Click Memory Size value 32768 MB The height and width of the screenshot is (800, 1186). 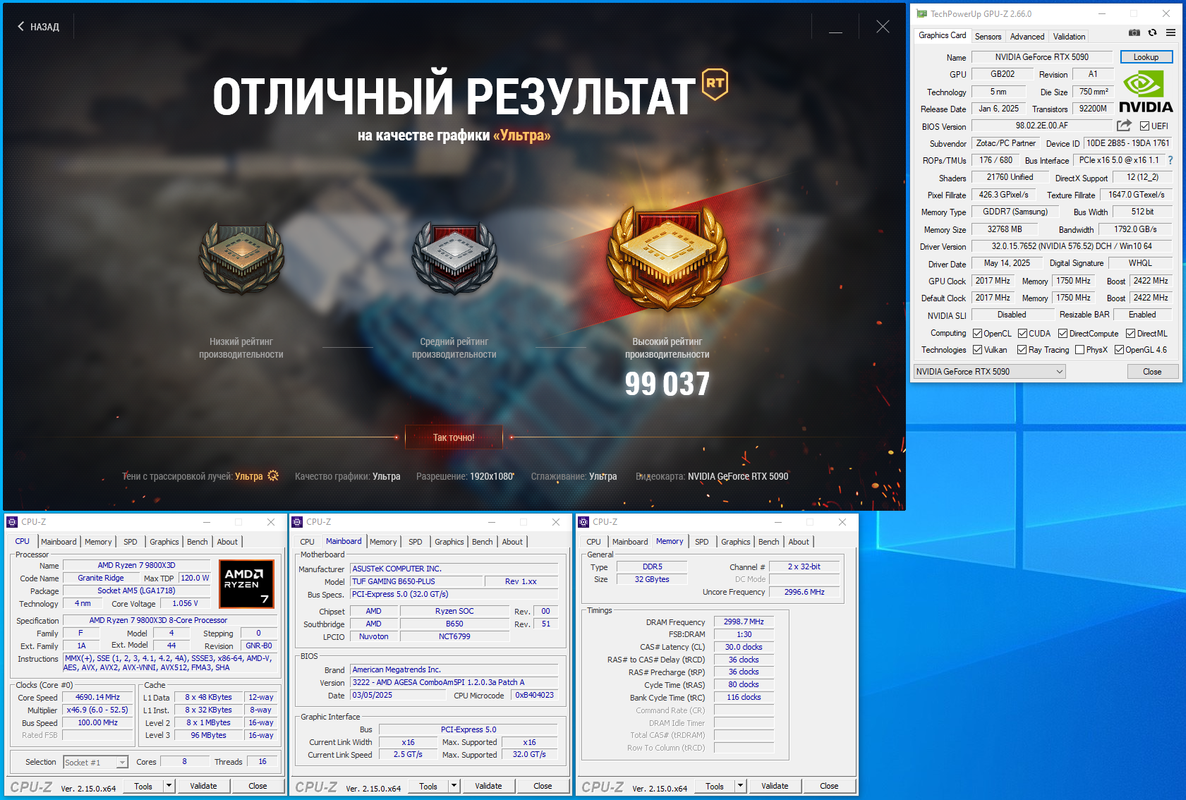point(1004,229)
